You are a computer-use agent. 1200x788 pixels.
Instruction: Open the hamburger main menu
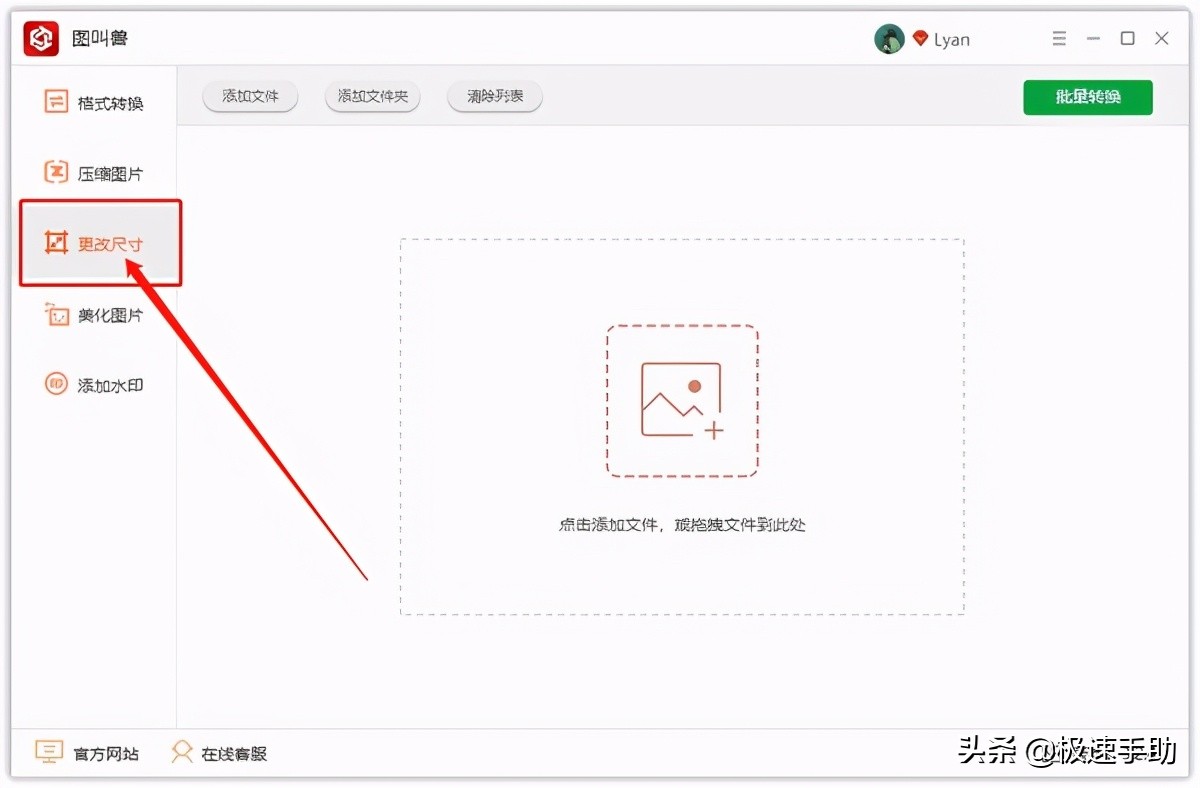tap(1060, 39)
